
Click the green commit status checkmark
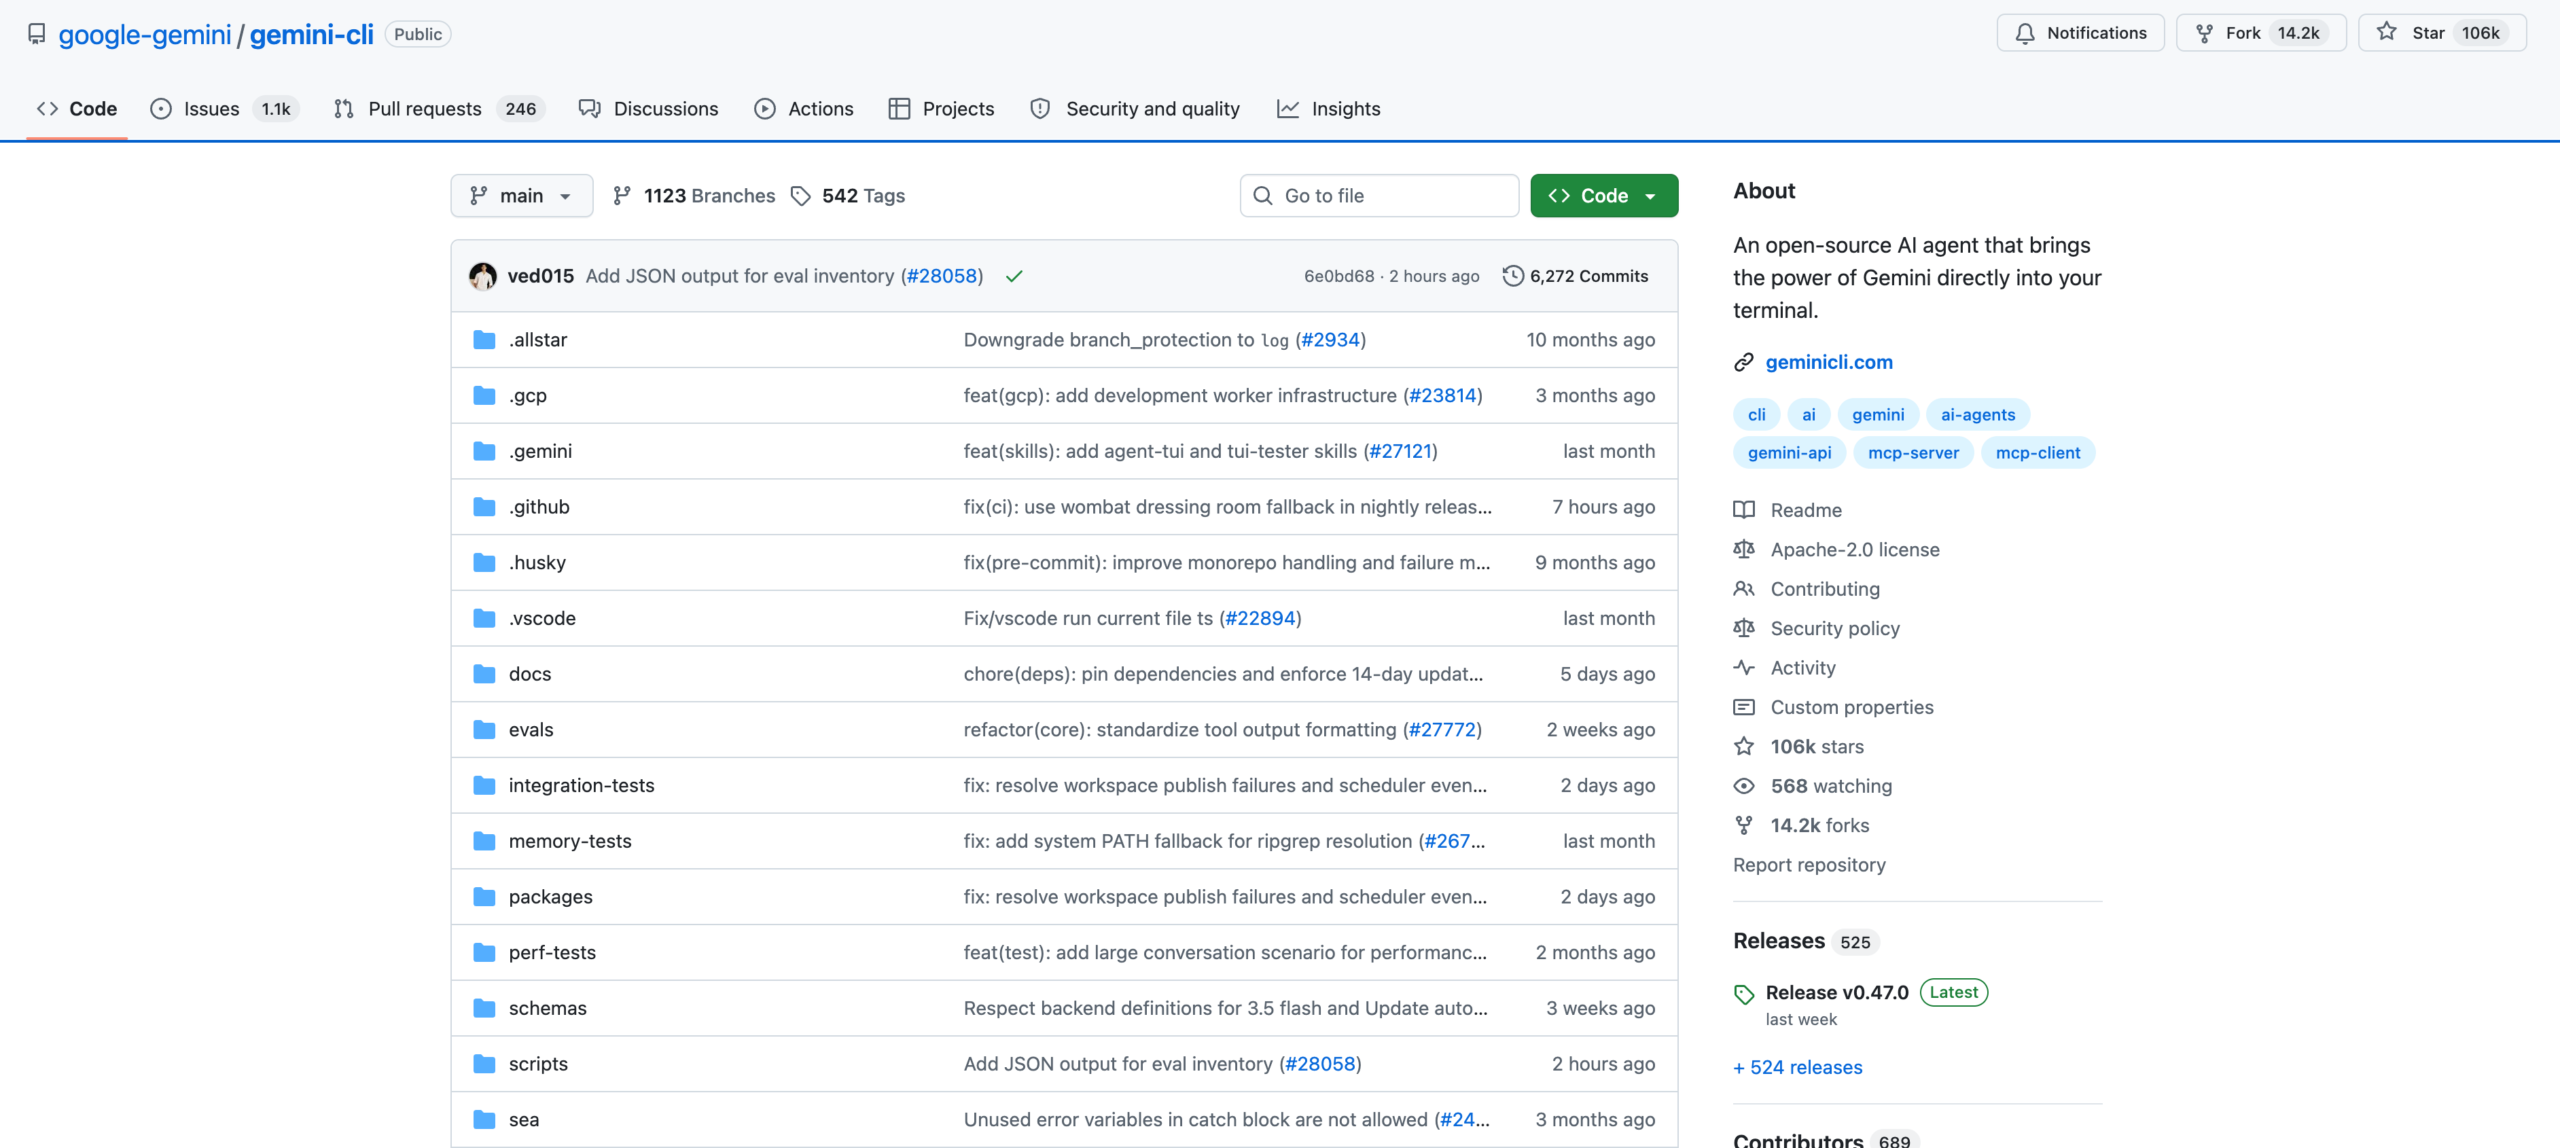(1014, 276)
